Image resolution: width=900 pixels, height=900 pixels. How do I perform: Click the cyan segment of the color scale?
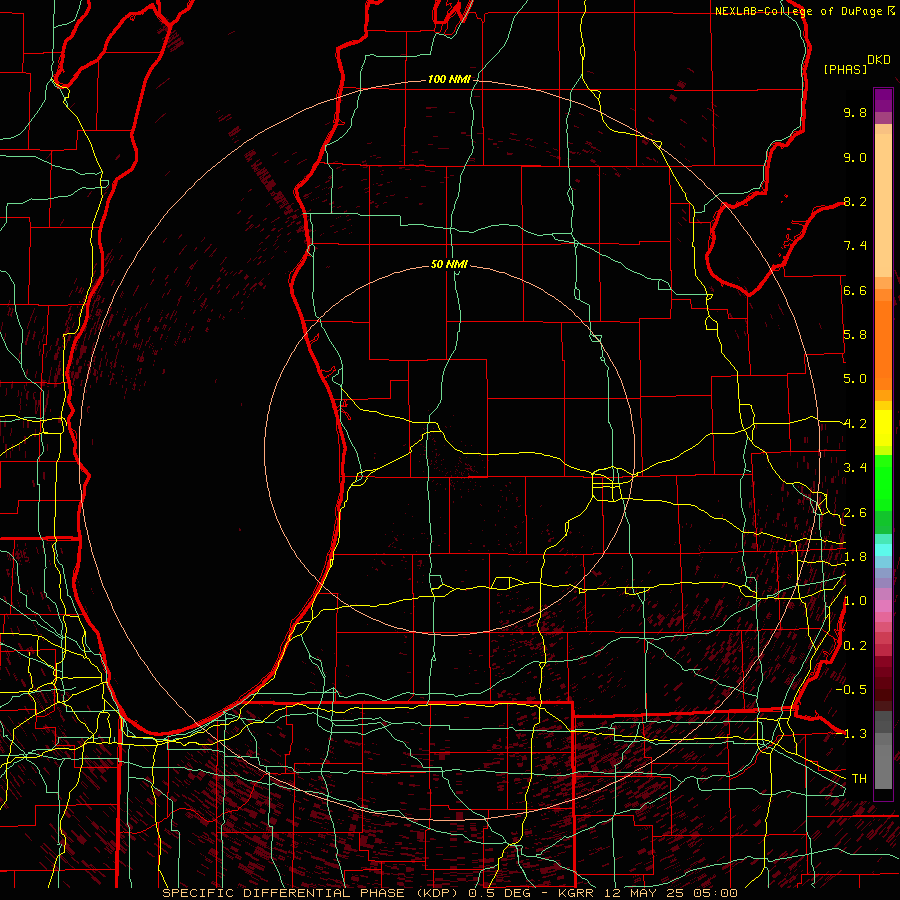883,549
